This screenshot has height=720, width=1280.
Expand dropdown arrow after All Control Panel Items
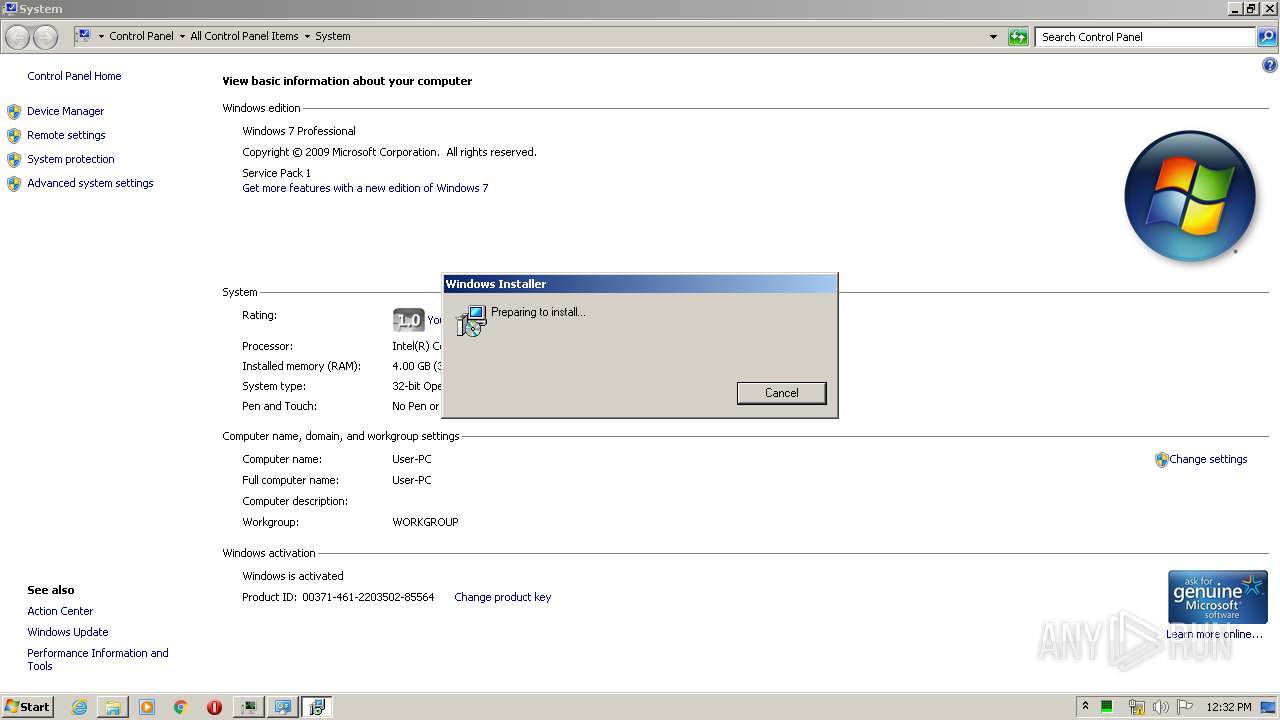point(307,37)
